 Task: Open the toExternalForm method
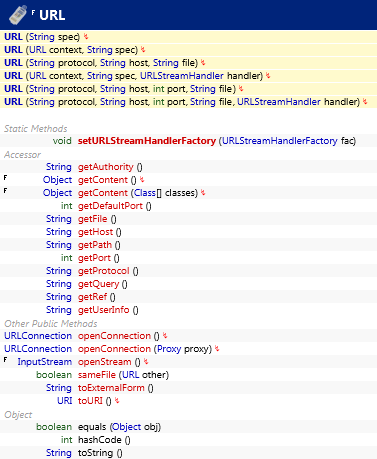click(x=111, y=388)
